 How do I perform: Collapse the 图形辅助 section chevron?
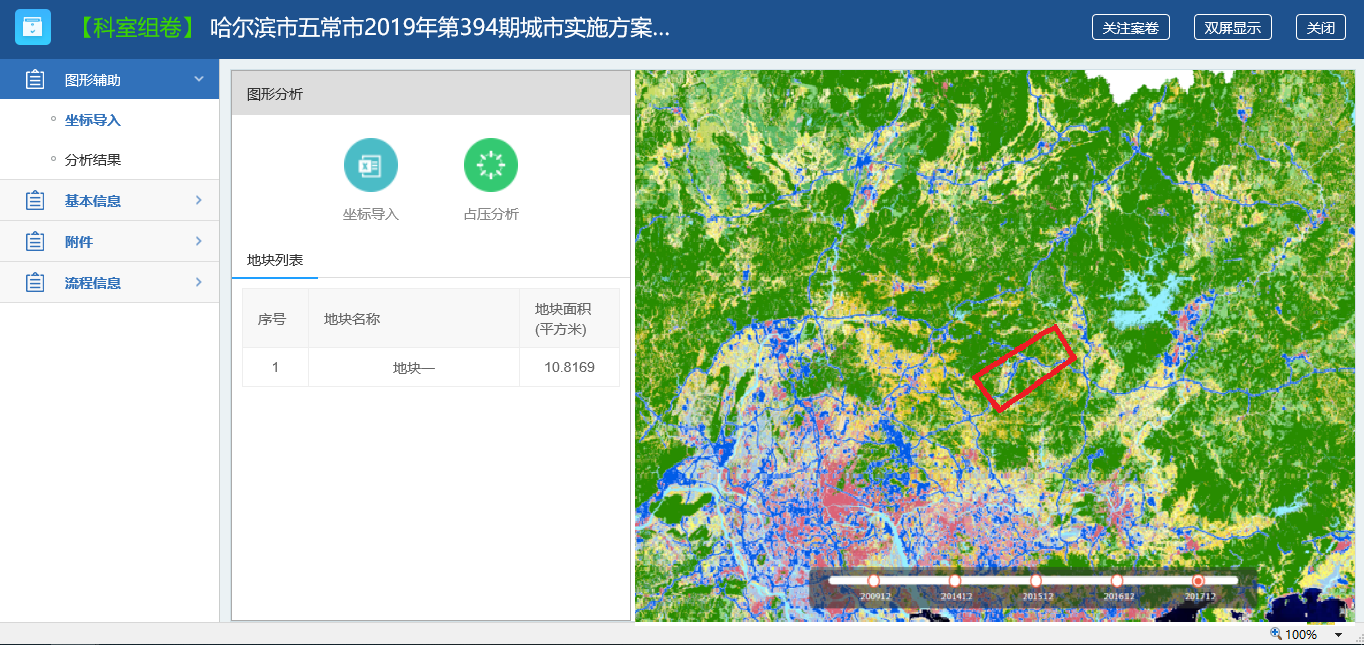click(x=199, y=79)
